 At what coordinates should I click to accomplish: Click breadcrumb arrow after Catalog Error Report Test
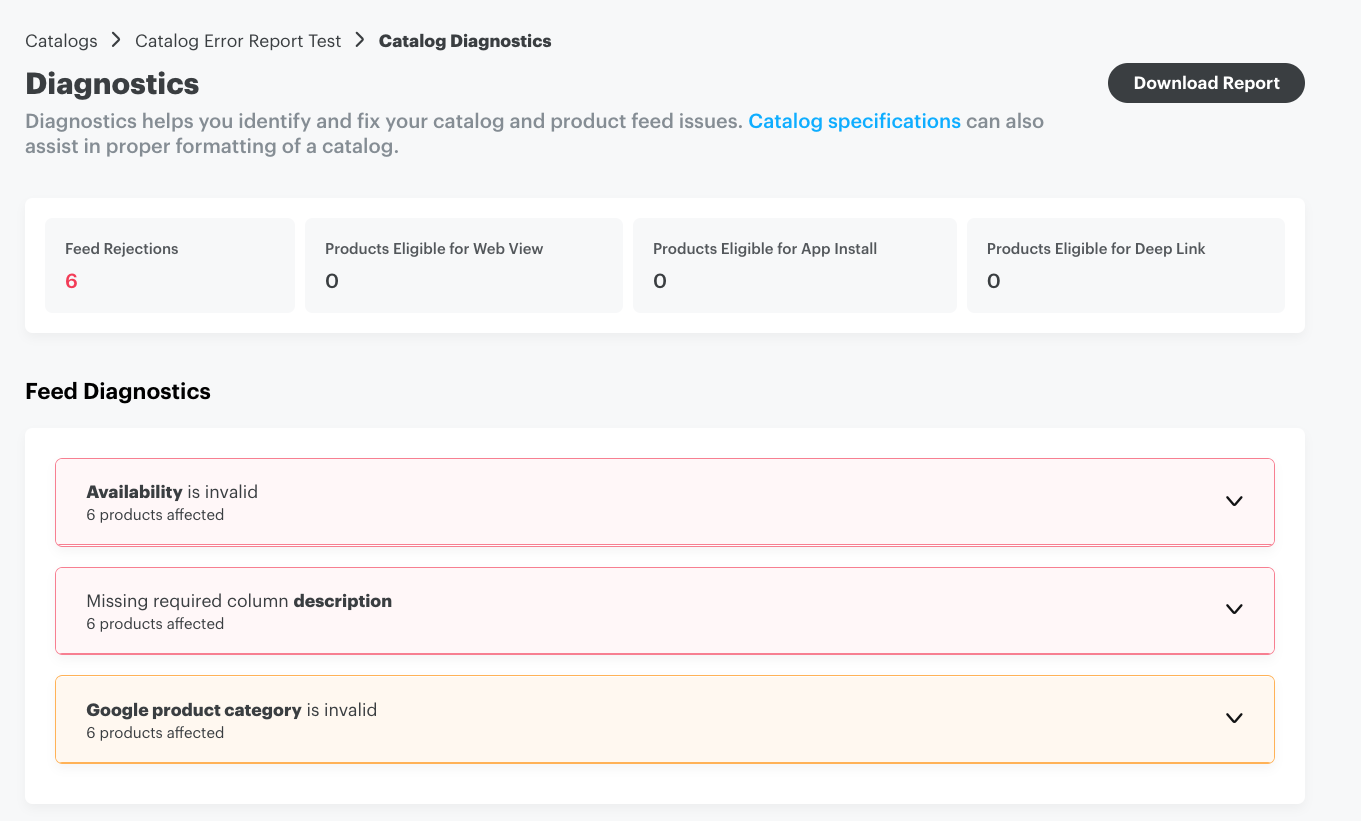(x=360, y=41)
